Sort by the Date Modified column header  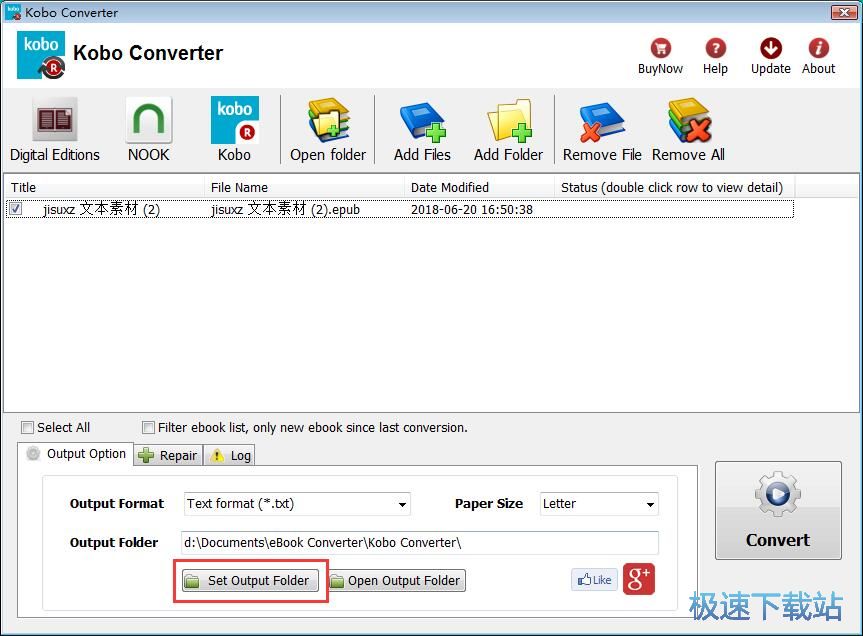tap(479, 187)
